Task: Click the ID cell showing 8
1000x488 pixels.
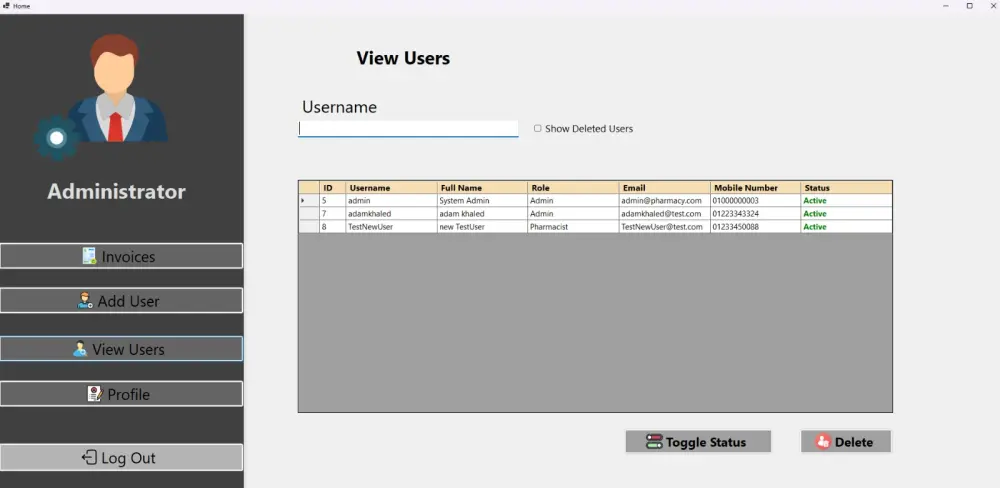Action: coord(332,226)
